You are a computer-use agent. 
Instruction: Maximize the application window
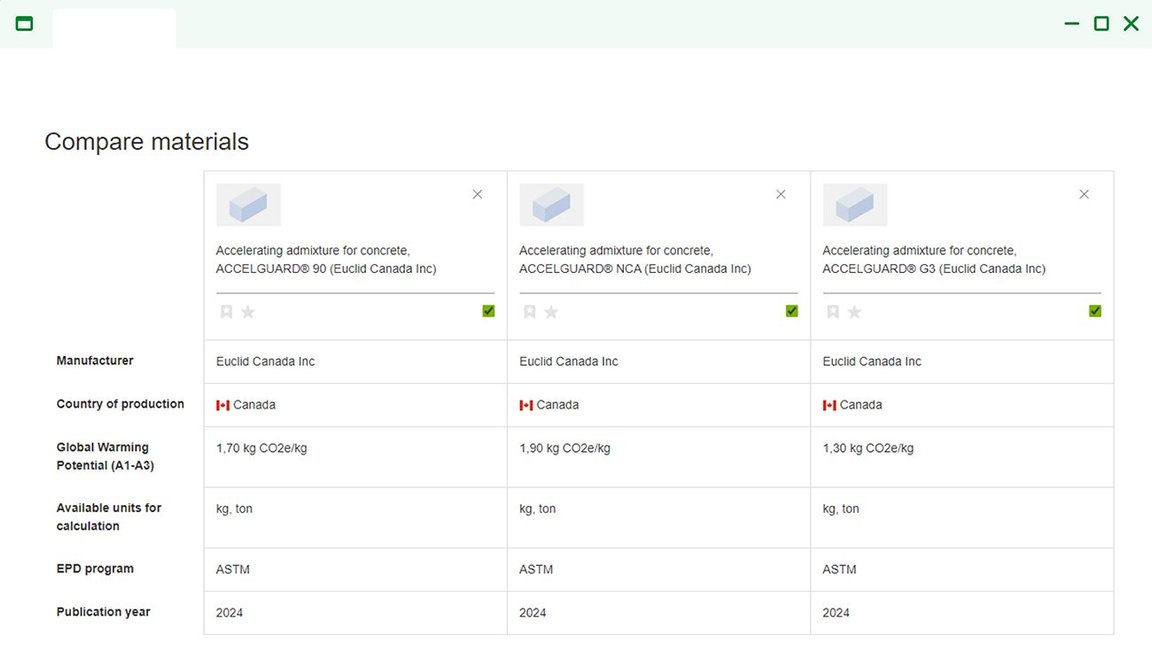coord(1101,24)
